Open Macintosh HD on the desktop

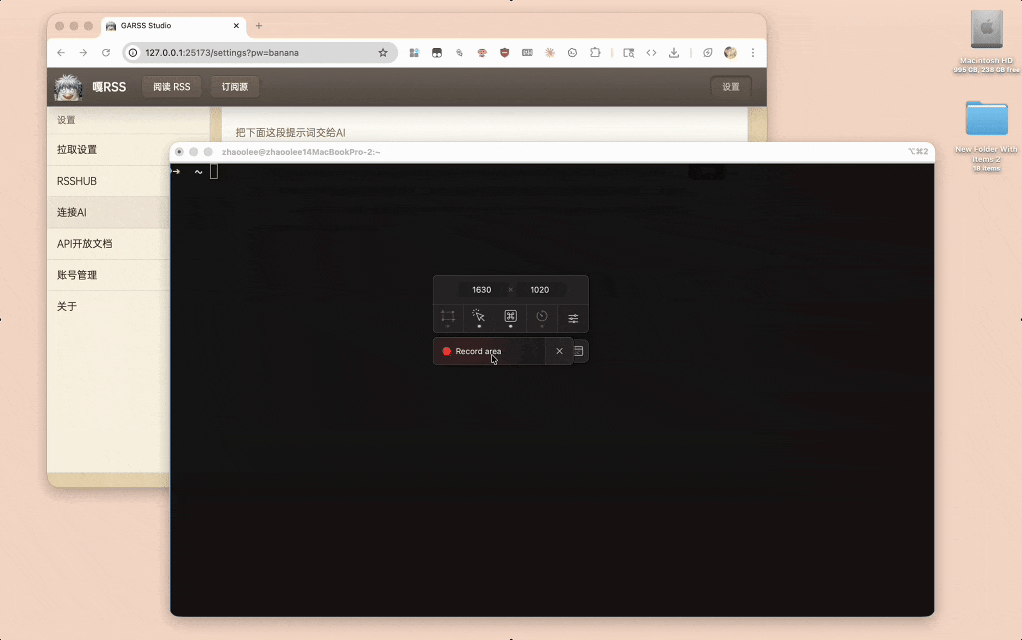tap(986, 39)
